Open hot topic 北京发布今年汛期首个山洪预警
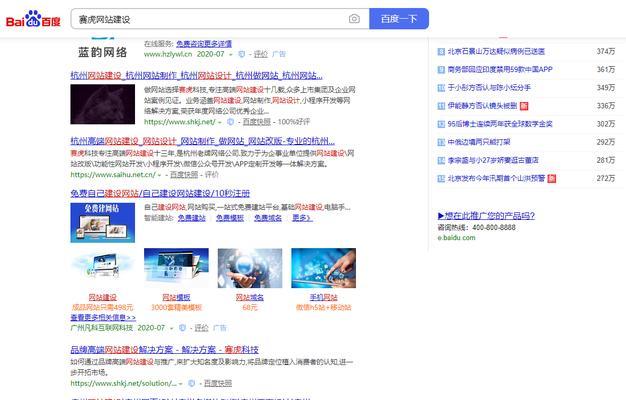Screen dimensions: 626x400 coord(496,178)
